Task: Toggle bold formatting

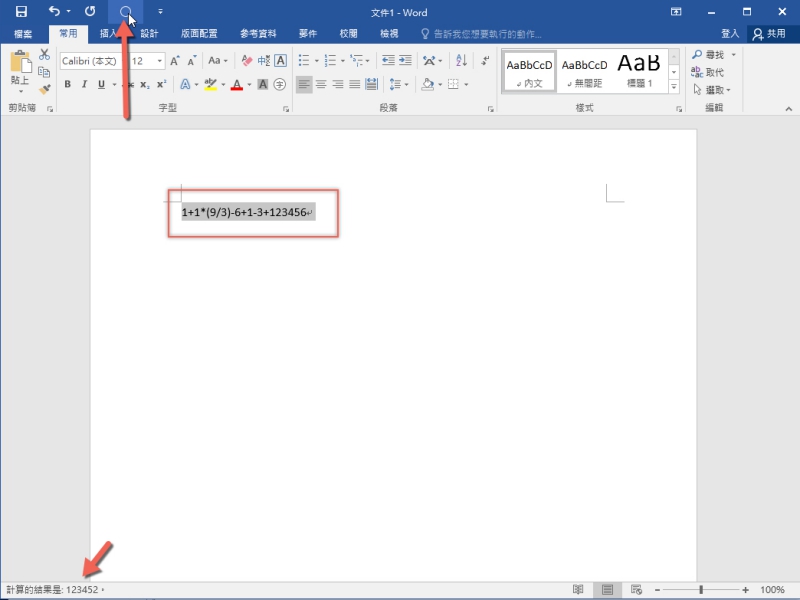Action: click(67, 84)
